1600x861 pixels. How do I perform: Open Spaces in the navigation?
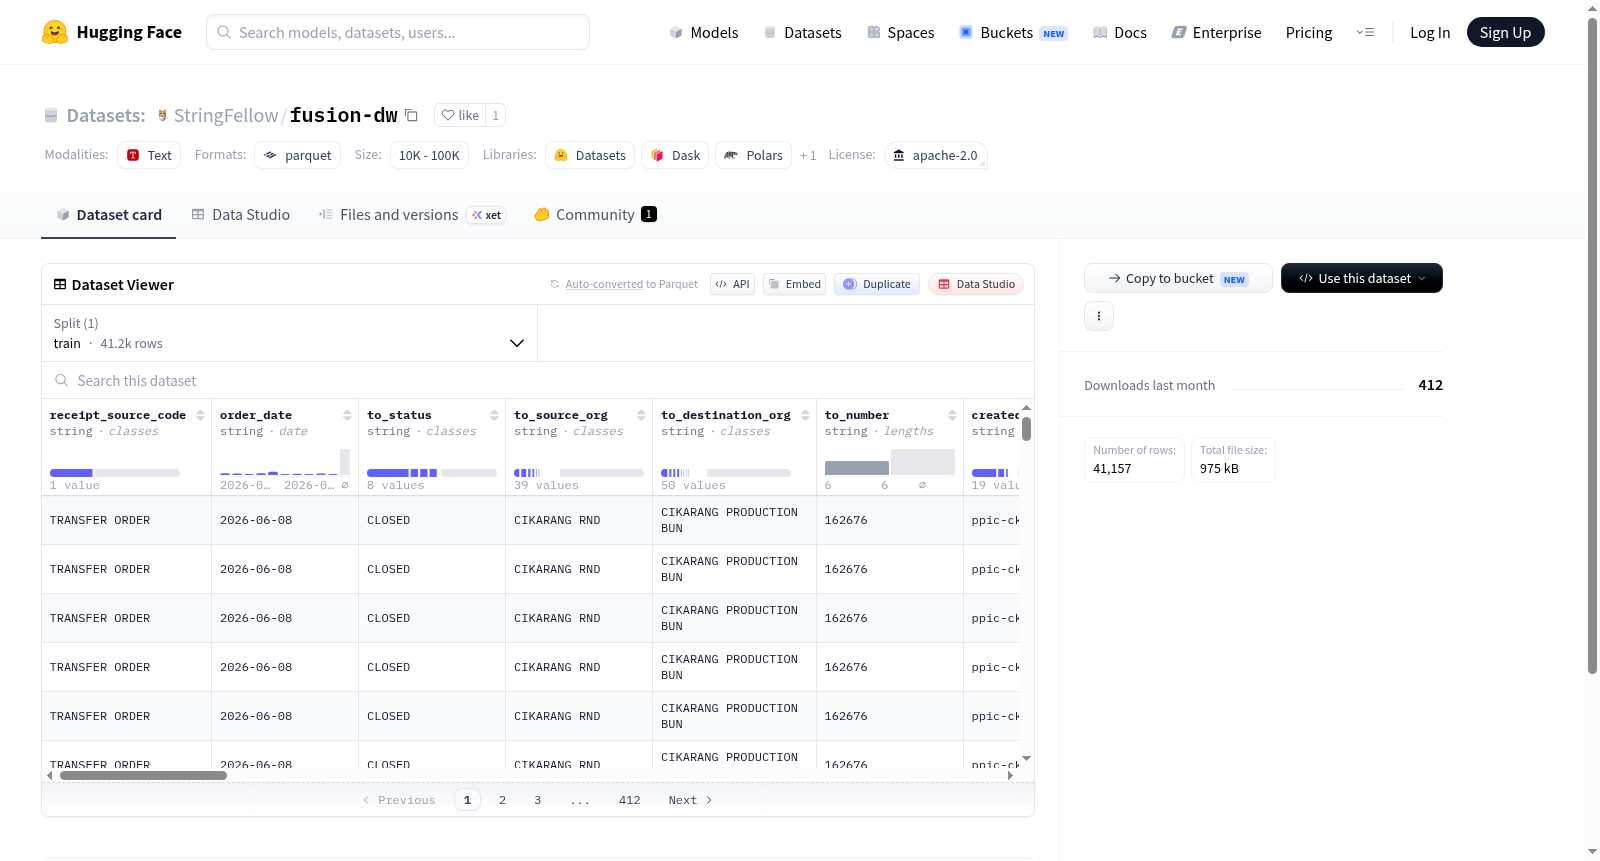pyautogui.click(x=901, y=32)
